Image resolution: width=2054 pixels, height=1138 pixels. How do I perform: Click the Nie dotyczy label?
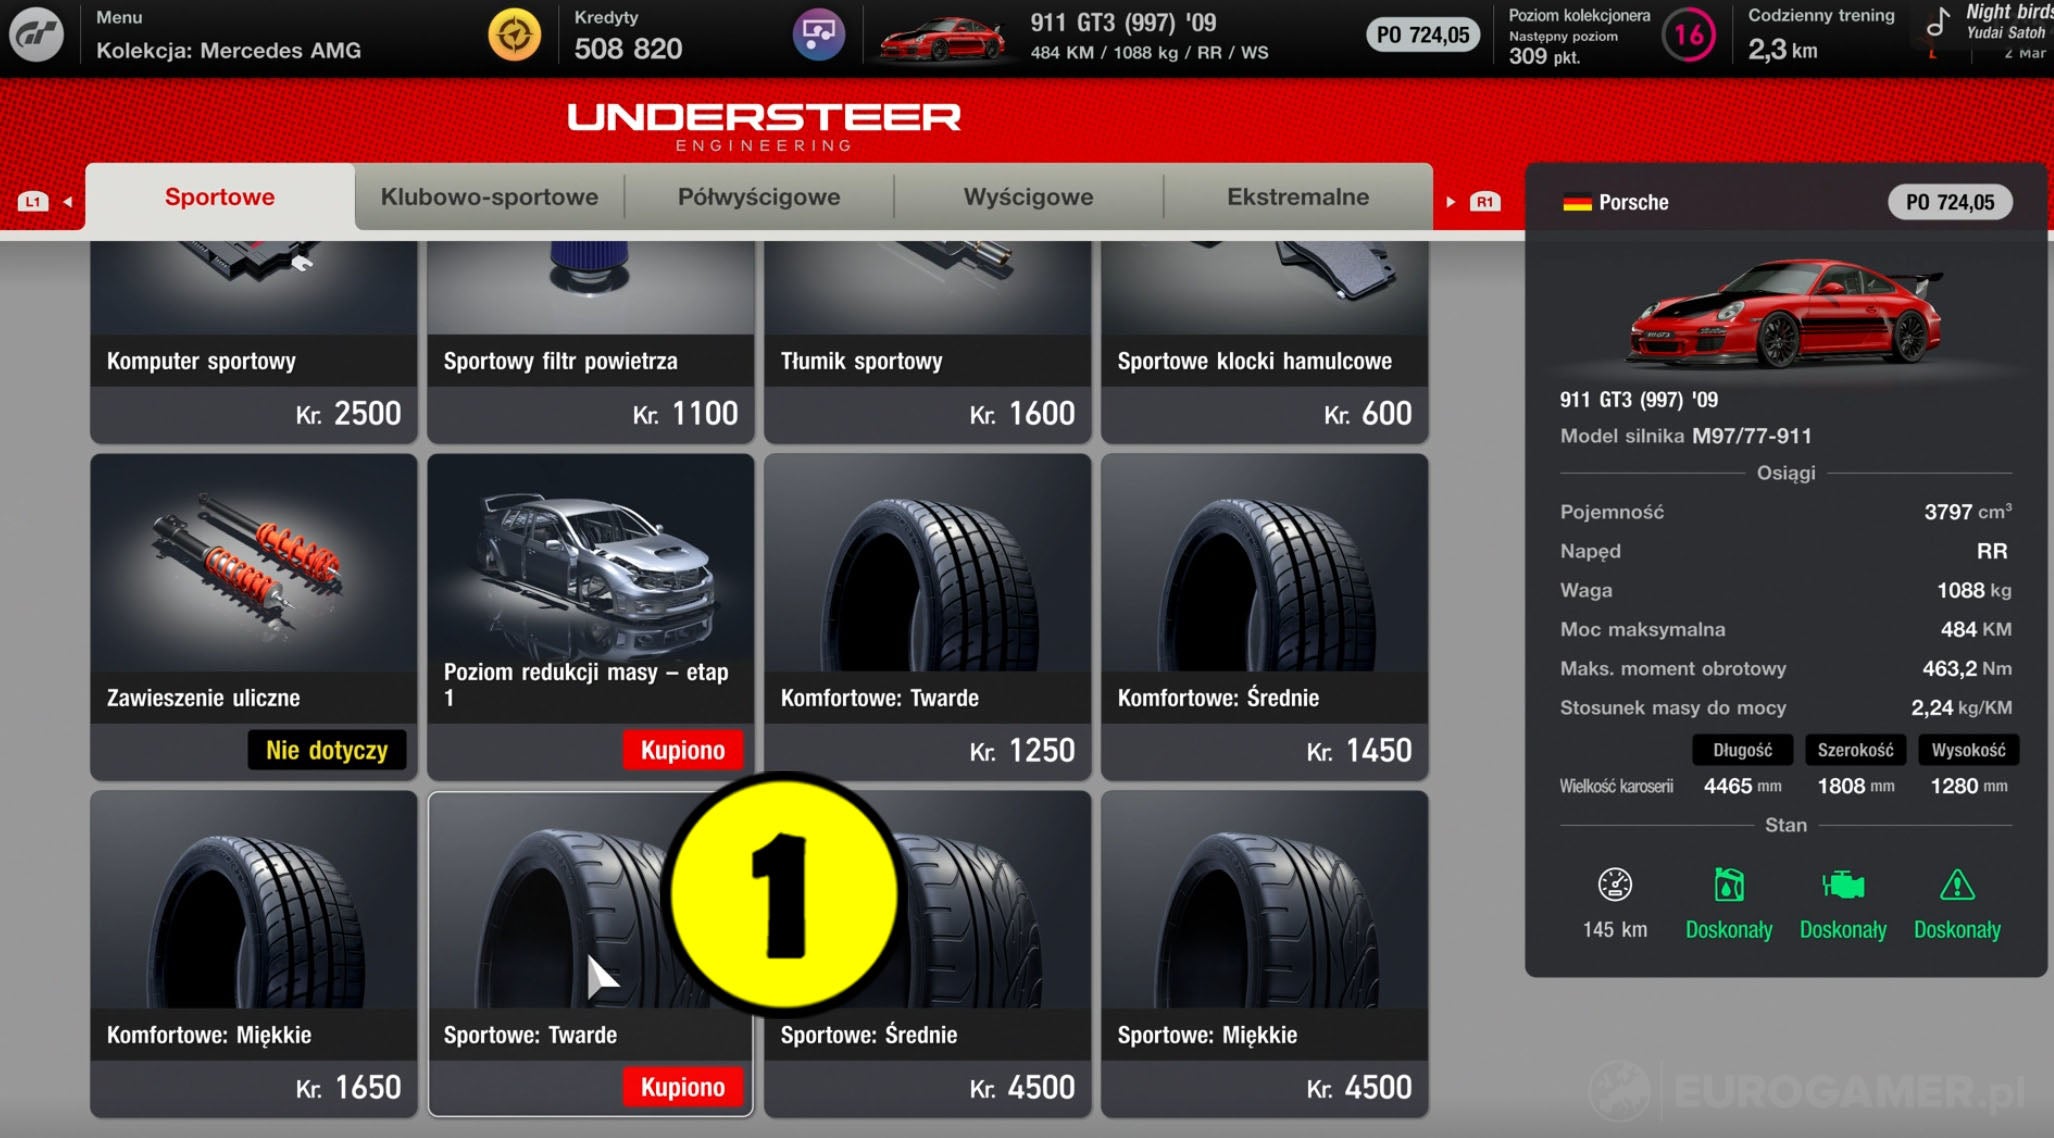(x=327, y=750)
